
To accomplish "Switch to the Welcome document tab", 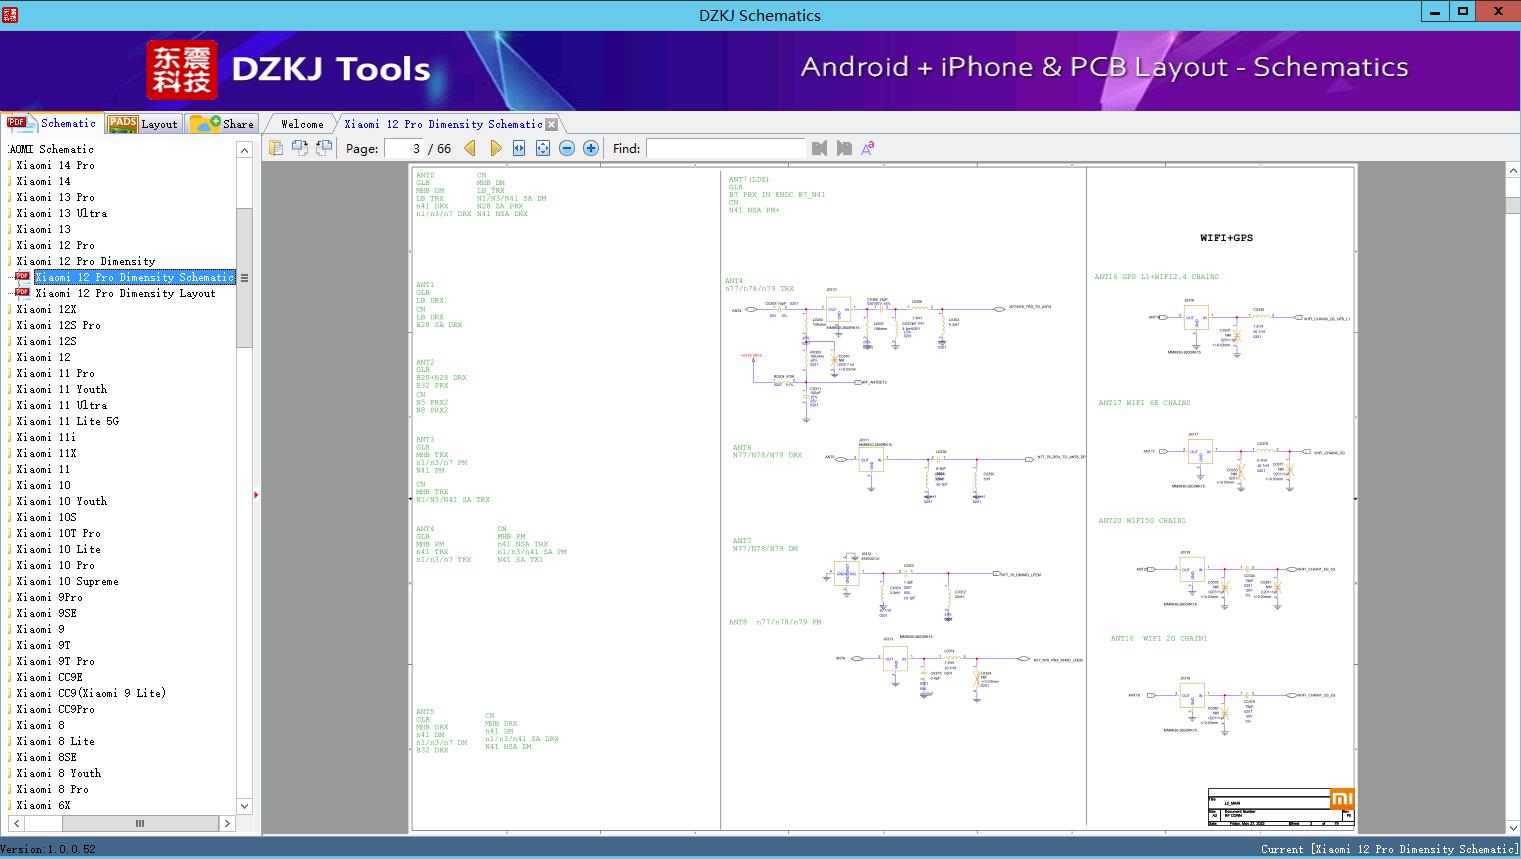I will [x=302, y=124].
